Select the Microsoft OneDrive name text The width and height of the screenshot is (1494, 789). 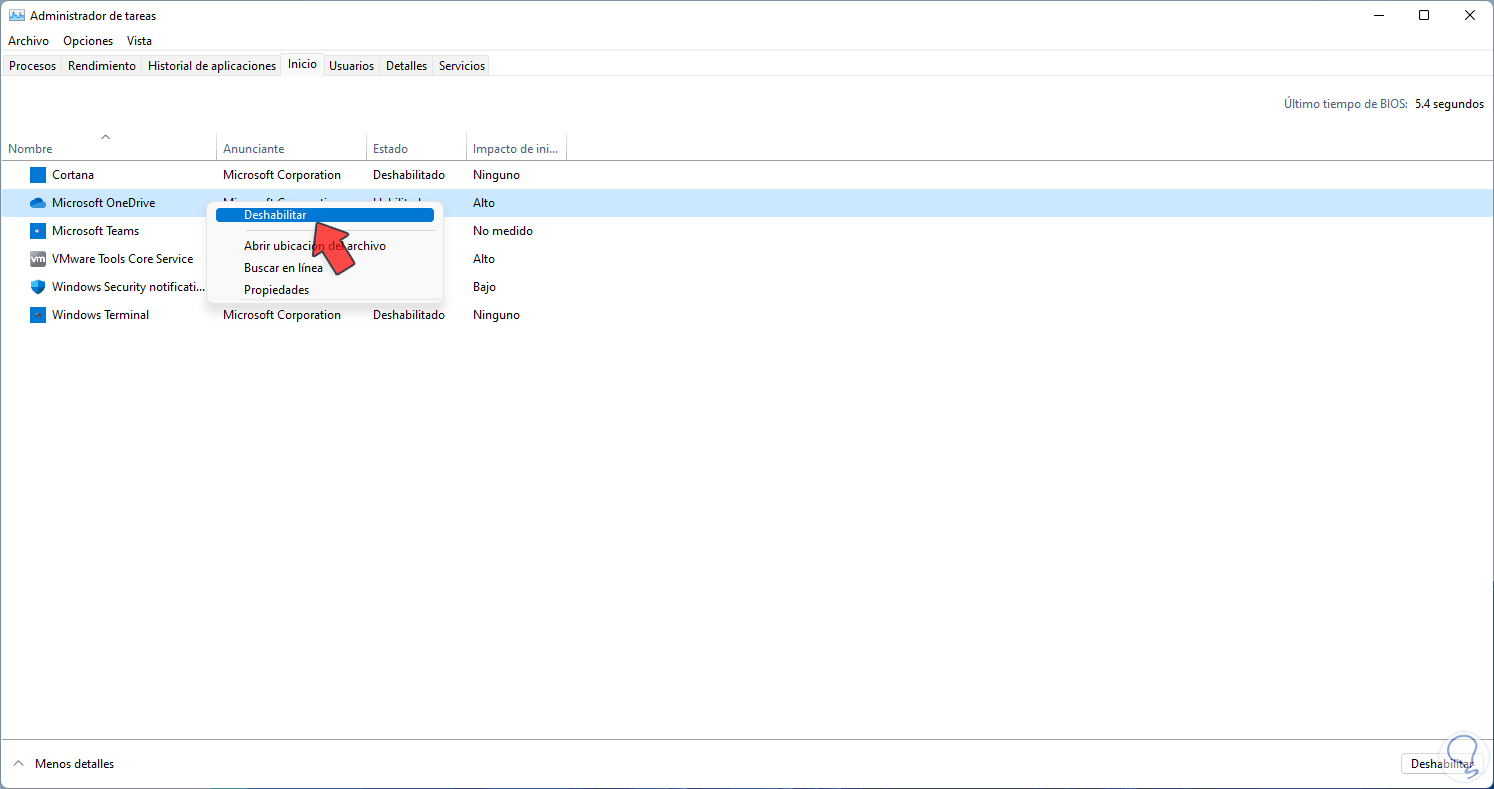click(104, 203)
